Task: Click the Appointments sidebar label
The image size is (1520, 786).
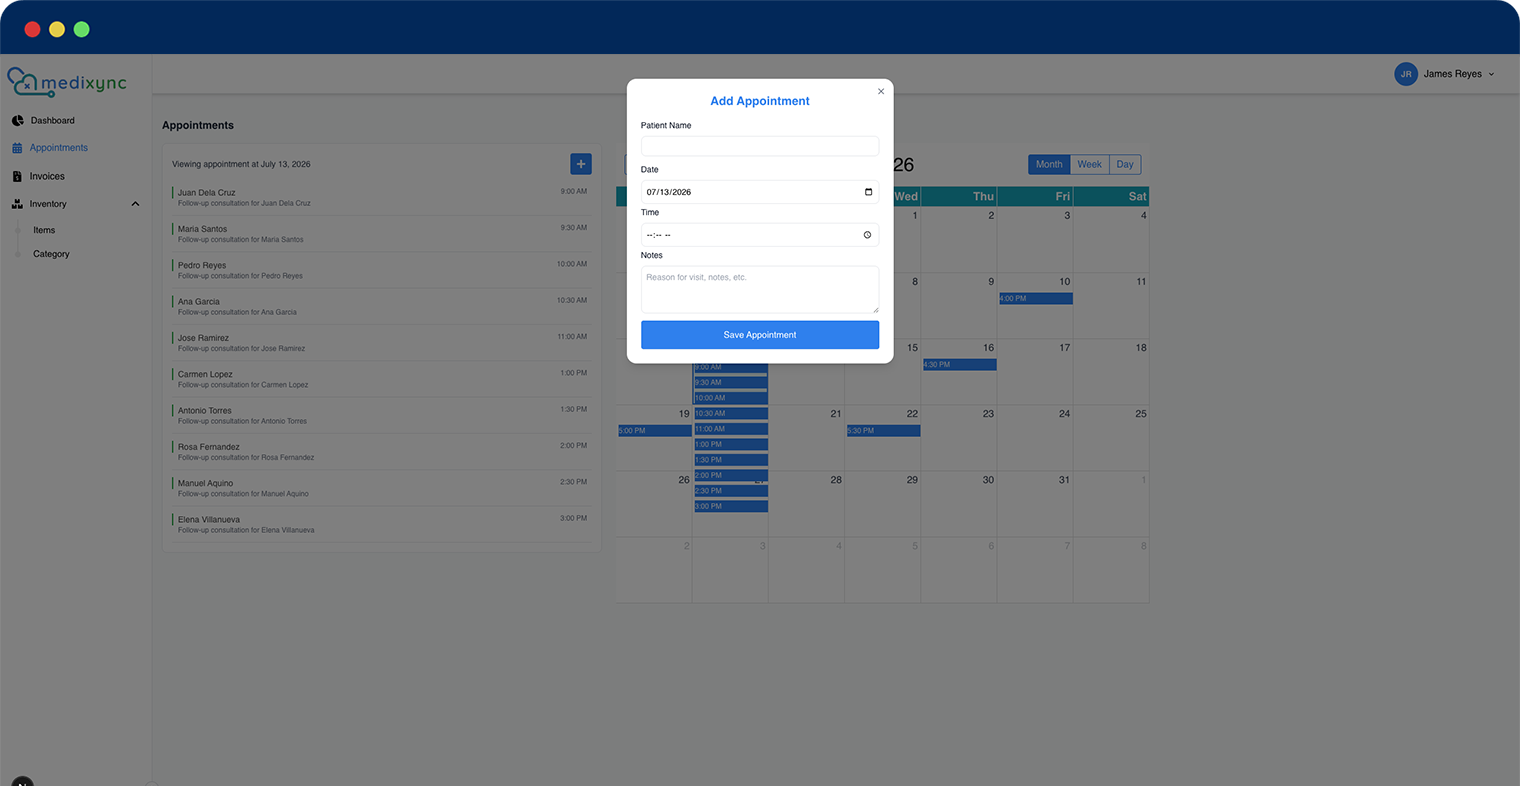Action: coord(59,148)
